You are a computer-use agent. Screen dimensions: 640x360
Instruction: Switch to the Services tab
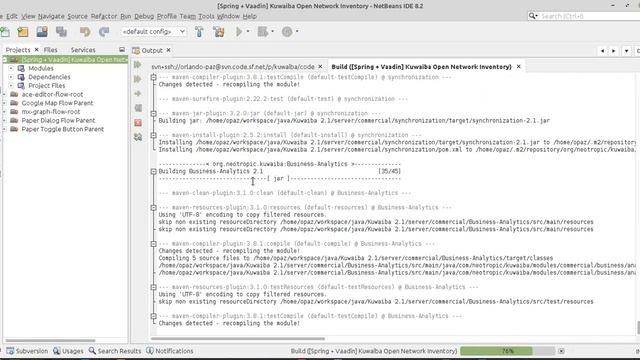coord(83,50)
